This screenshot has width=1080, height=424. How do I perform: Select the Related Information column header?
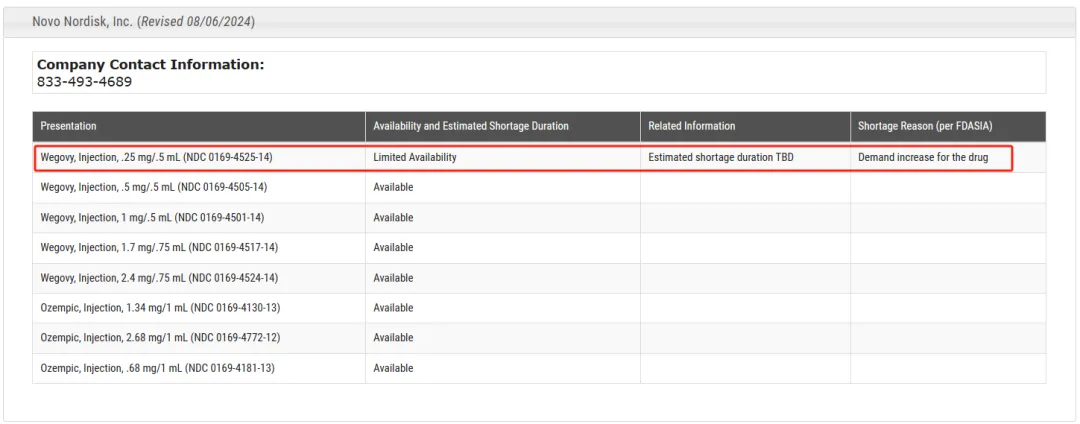pyautogui.click(x=691, y=126)
